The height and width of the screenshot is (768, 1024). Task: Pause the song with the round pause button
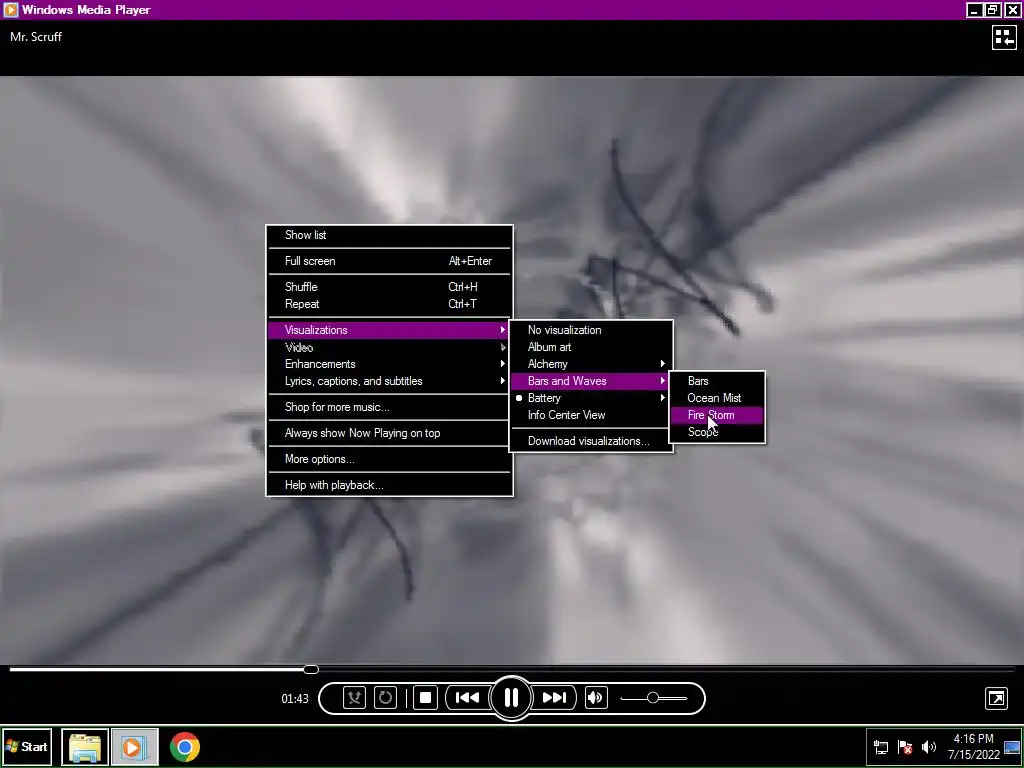pyautogui.click(x=511, y=697)
